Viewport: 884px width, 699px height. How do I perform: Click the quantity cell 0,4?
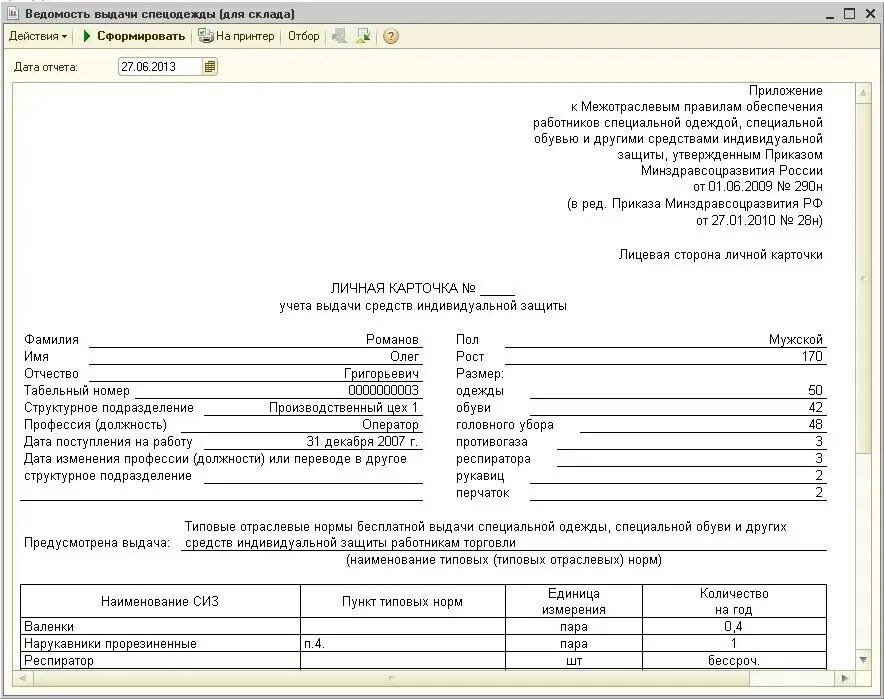coord(734,626)
